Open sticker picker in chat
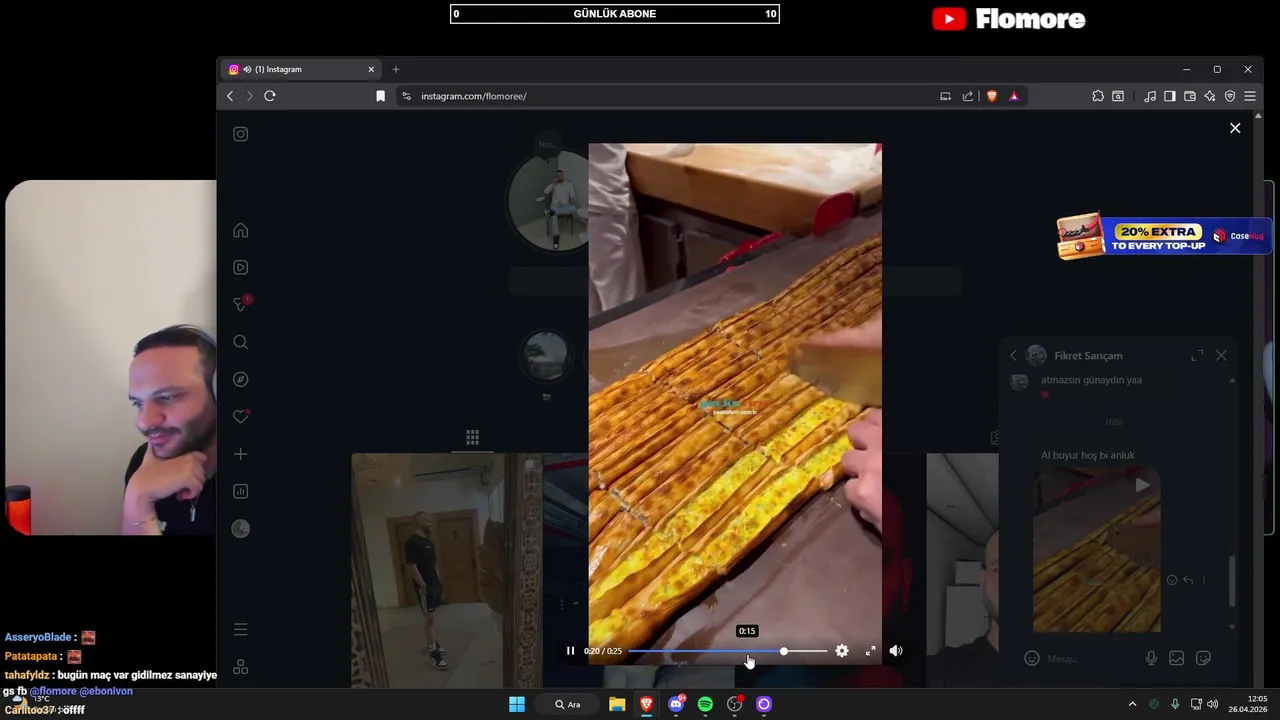The image size is (1280, 720). pos(1204,658)
